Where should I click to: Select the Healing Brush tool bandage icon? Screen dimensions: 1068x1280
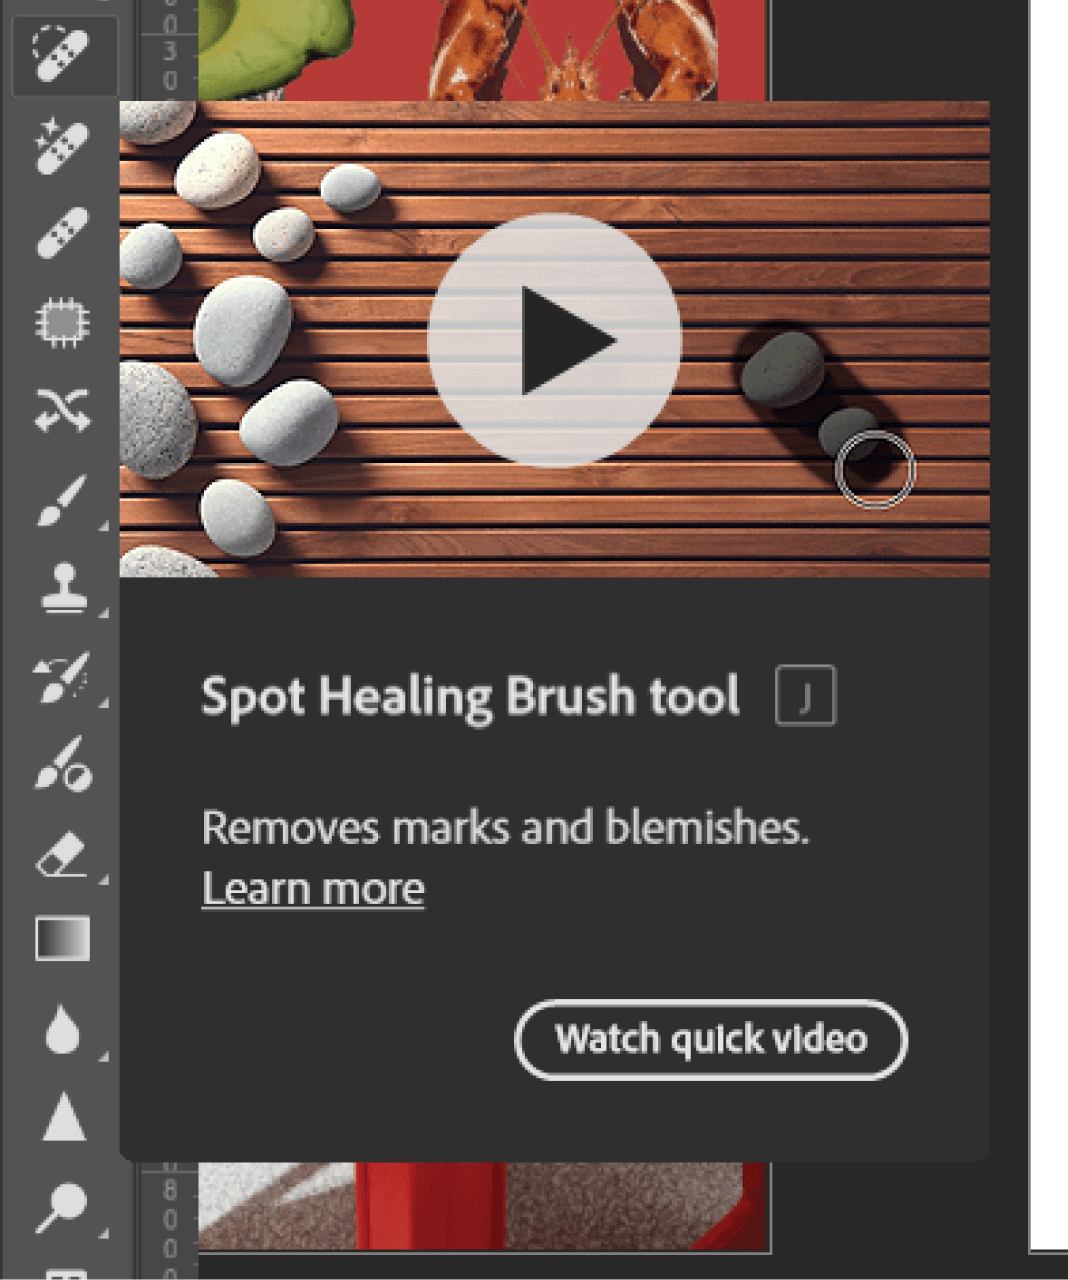[62, 233]
